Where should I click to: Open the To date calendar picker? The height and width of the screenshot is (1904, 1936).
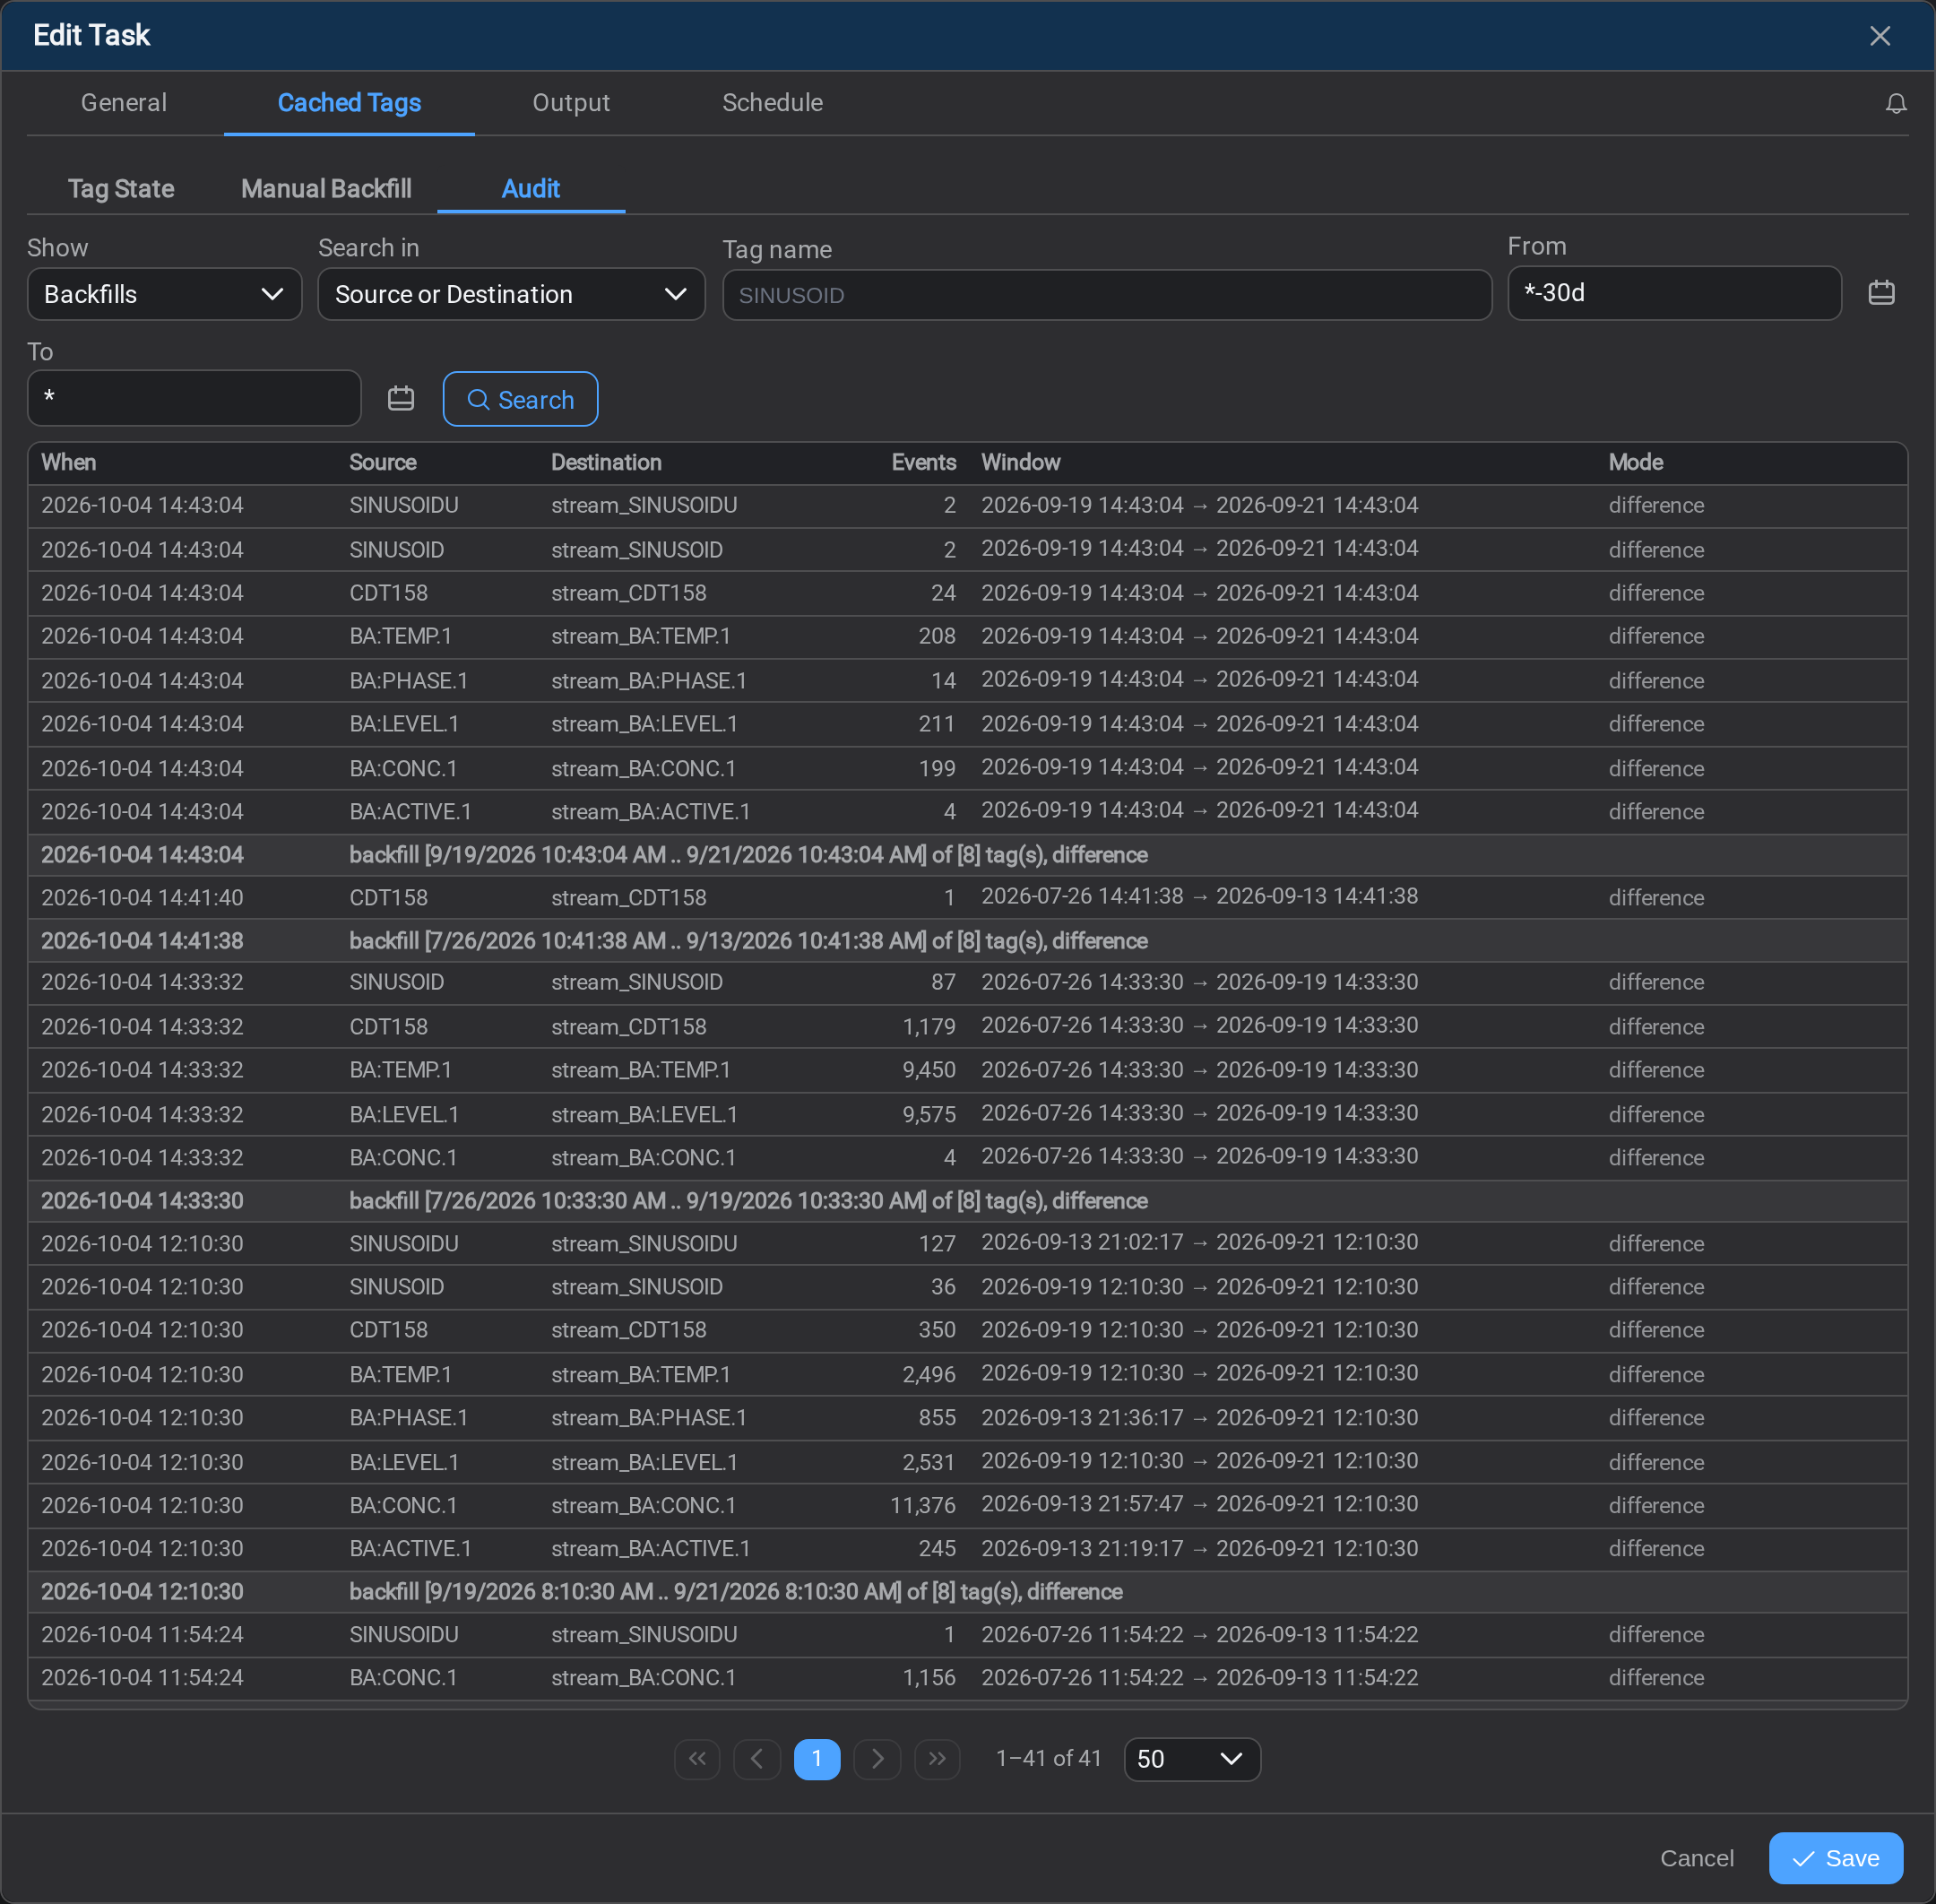click(401, 398)
